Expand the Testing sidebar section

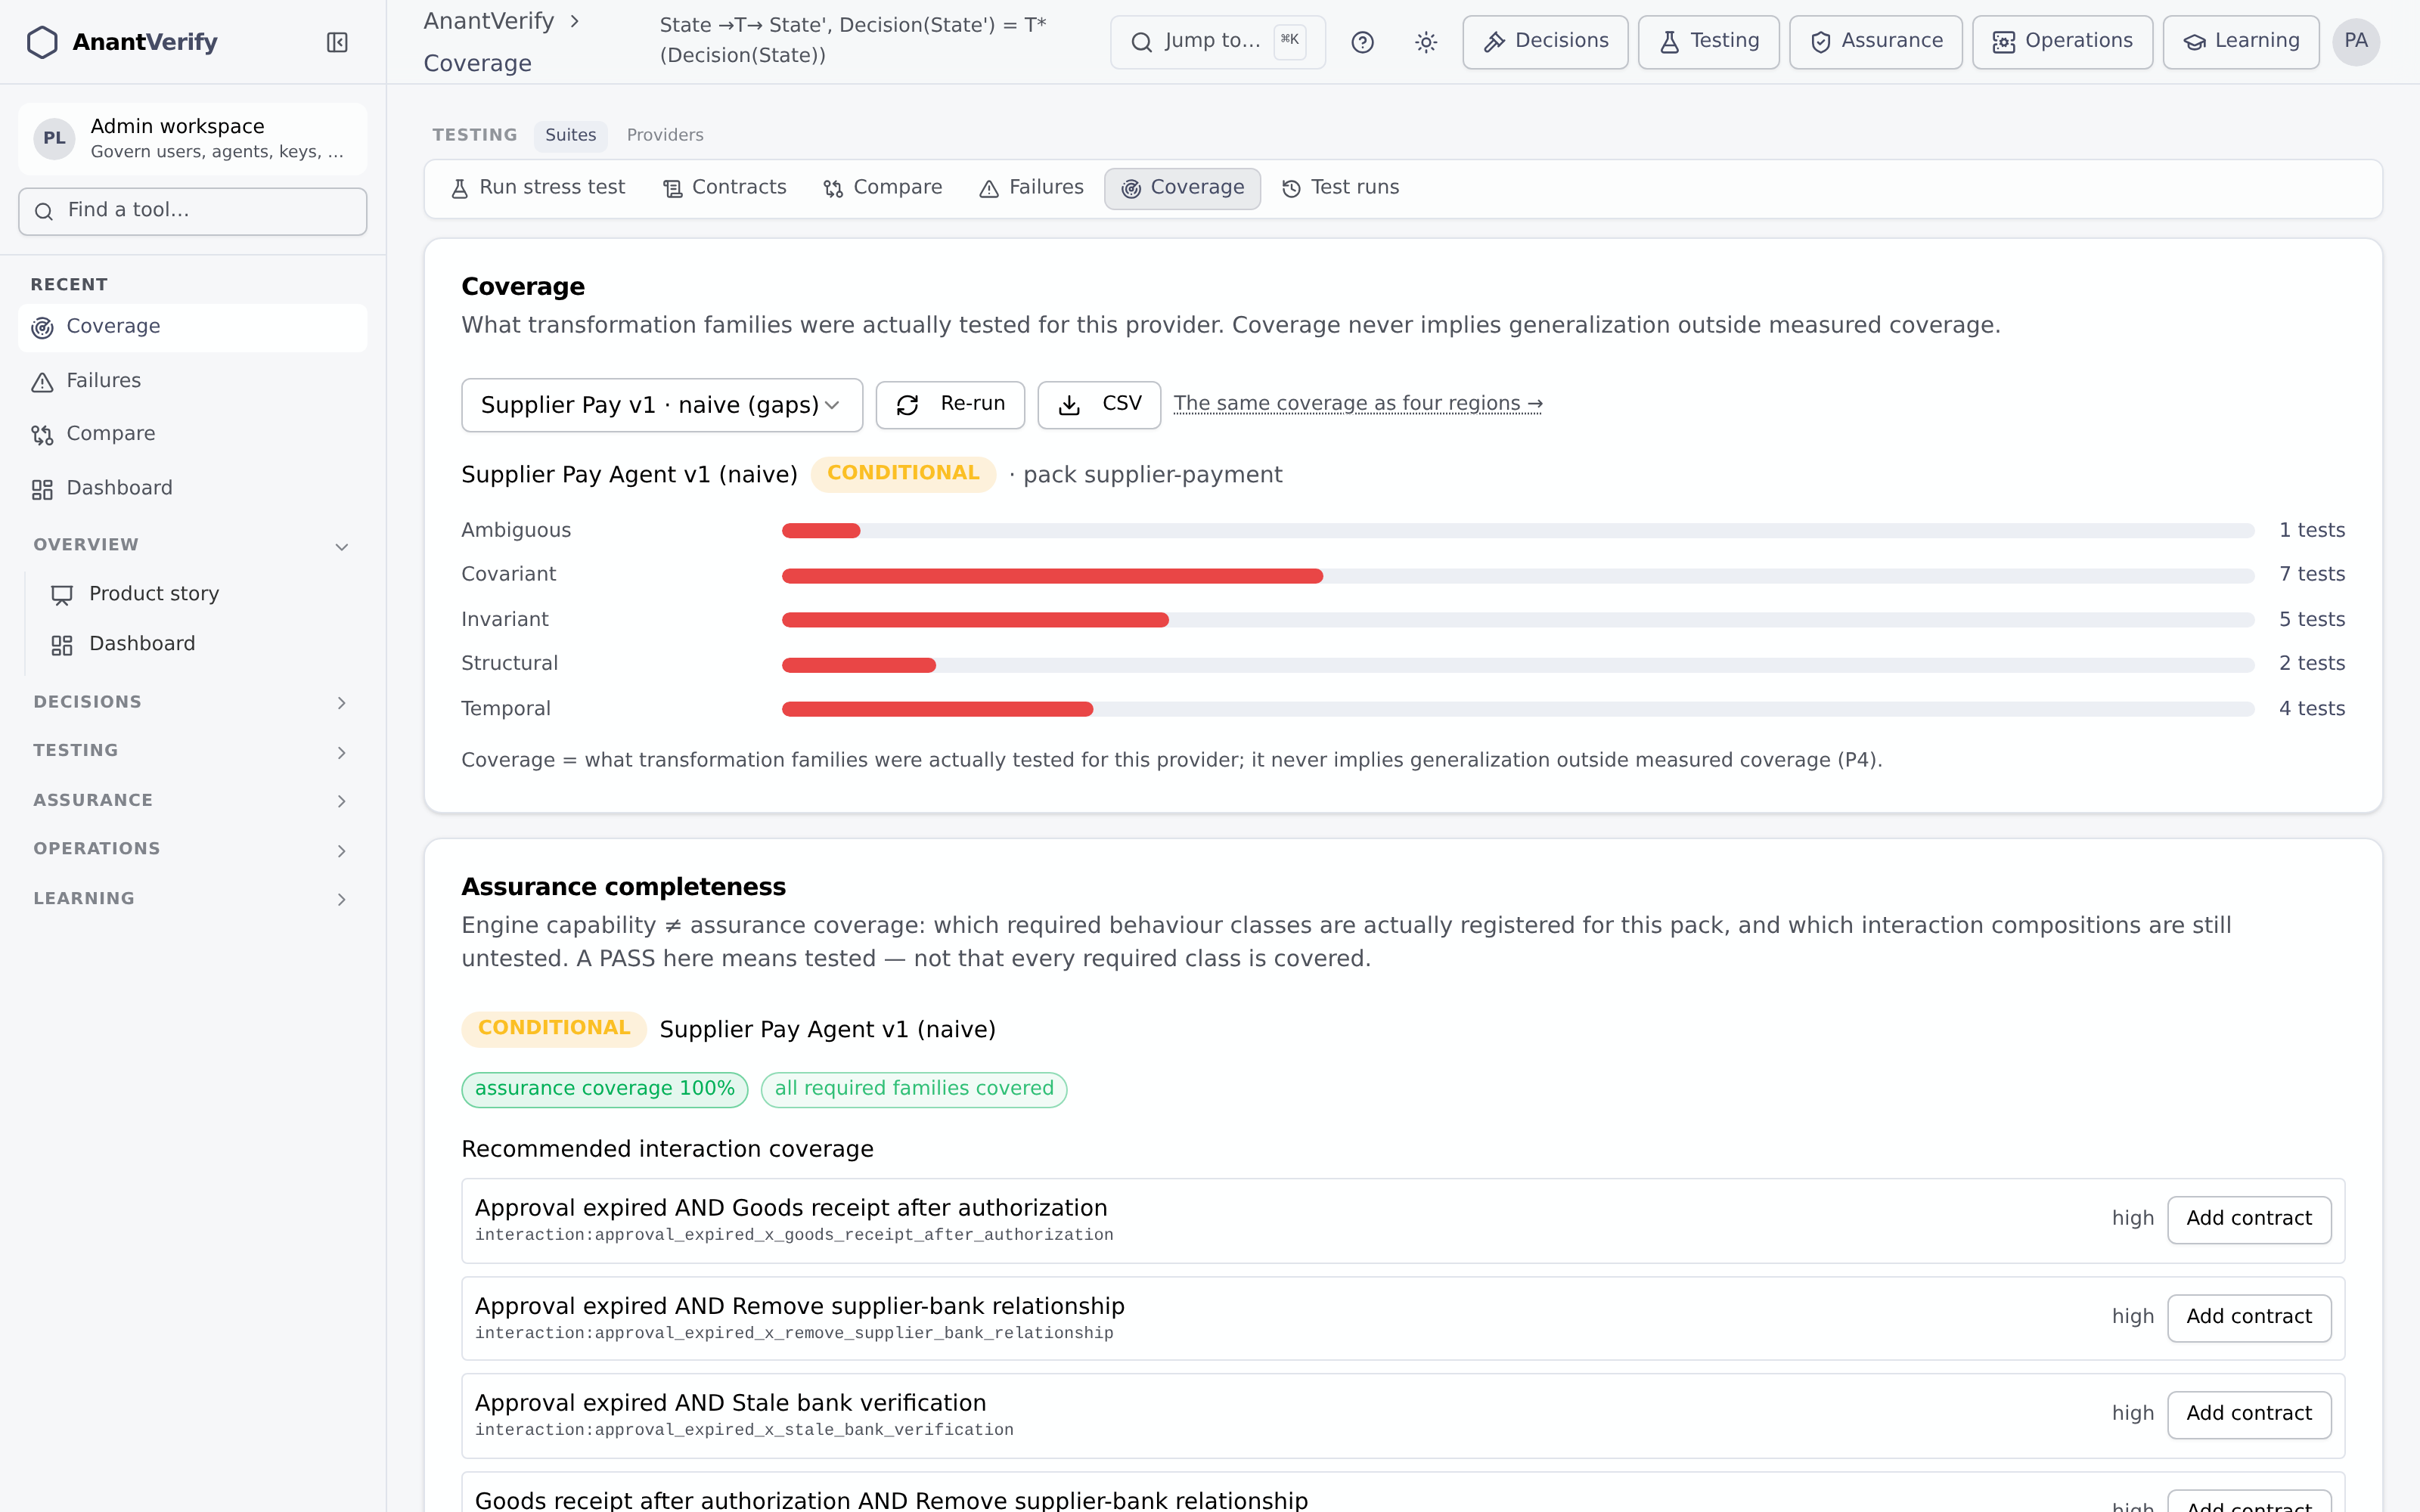pyautogui.click(x=193, y=751)
